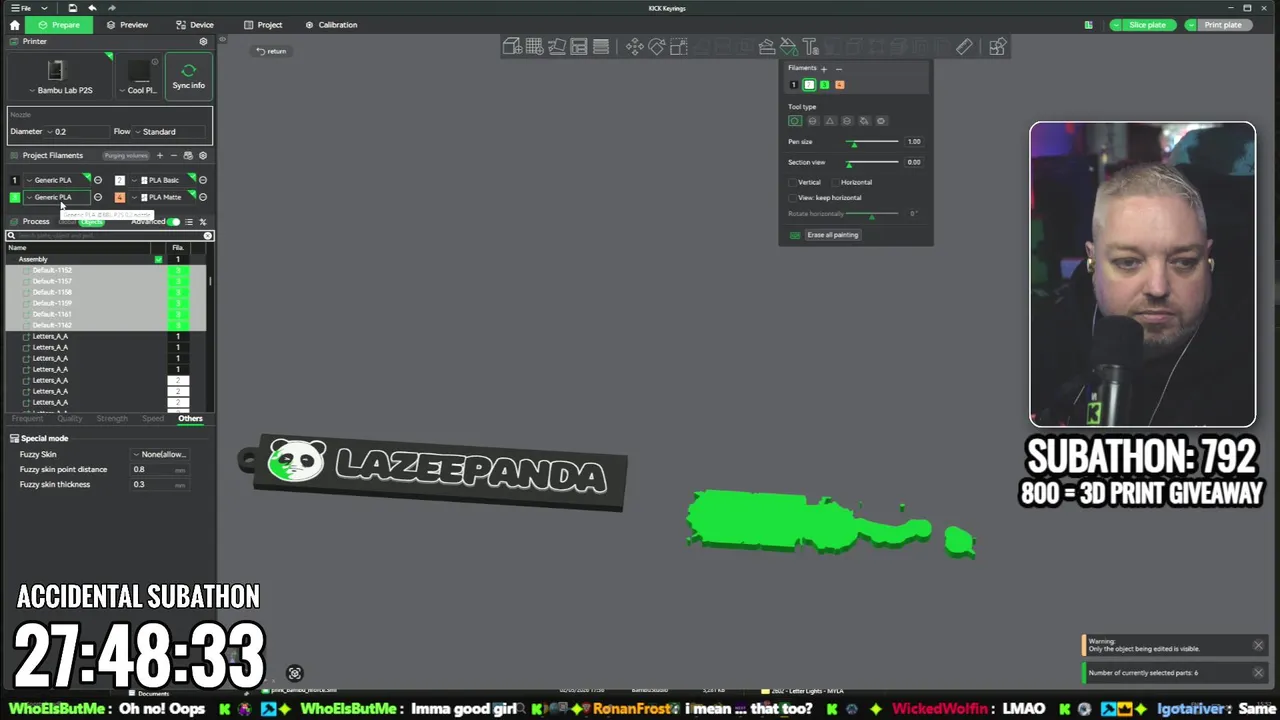Open filament 2 PLA Basic dropdown
Image resolution: width=1280 pixels, height=720 pixels.
161,181
